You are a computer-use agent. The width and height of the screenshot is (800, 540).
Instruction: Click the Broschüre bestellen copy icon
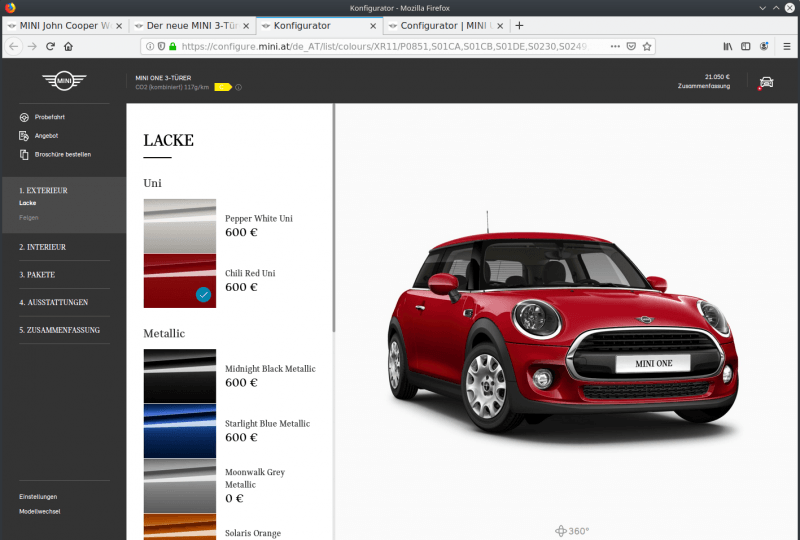(24, 155)
